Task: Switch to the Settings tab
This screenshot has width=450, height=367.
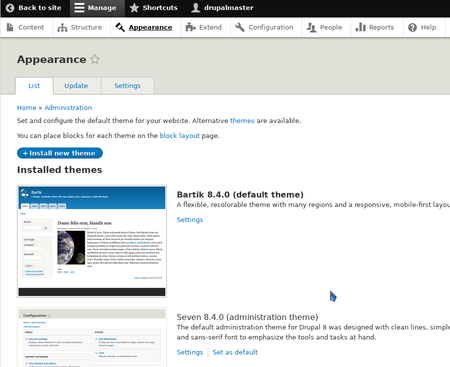Action: coord(128,86)
